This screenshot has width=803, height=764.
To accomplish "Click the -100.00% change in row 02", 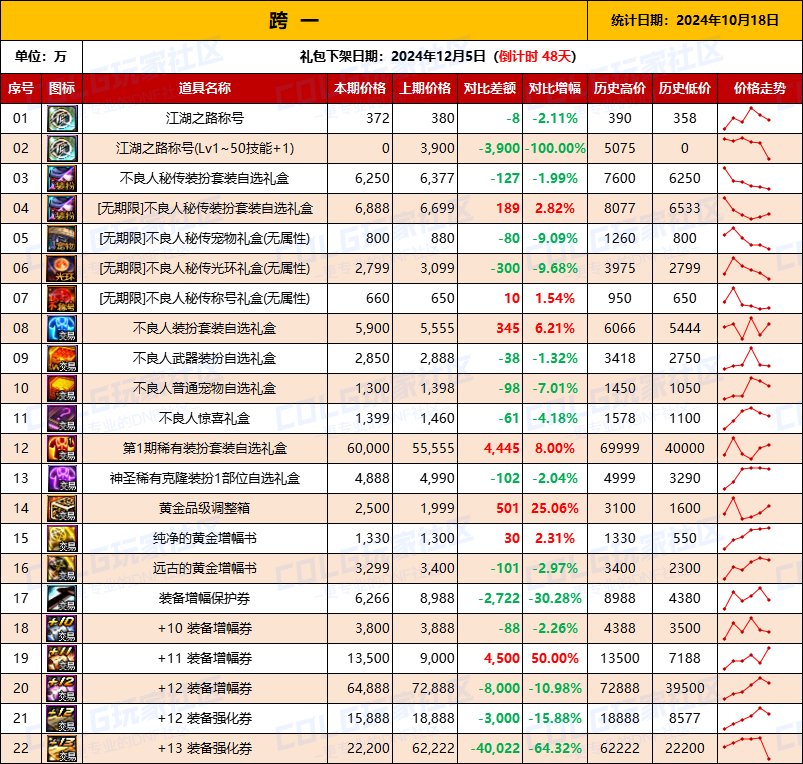I will pyautogui.click(x=555, y=148).
